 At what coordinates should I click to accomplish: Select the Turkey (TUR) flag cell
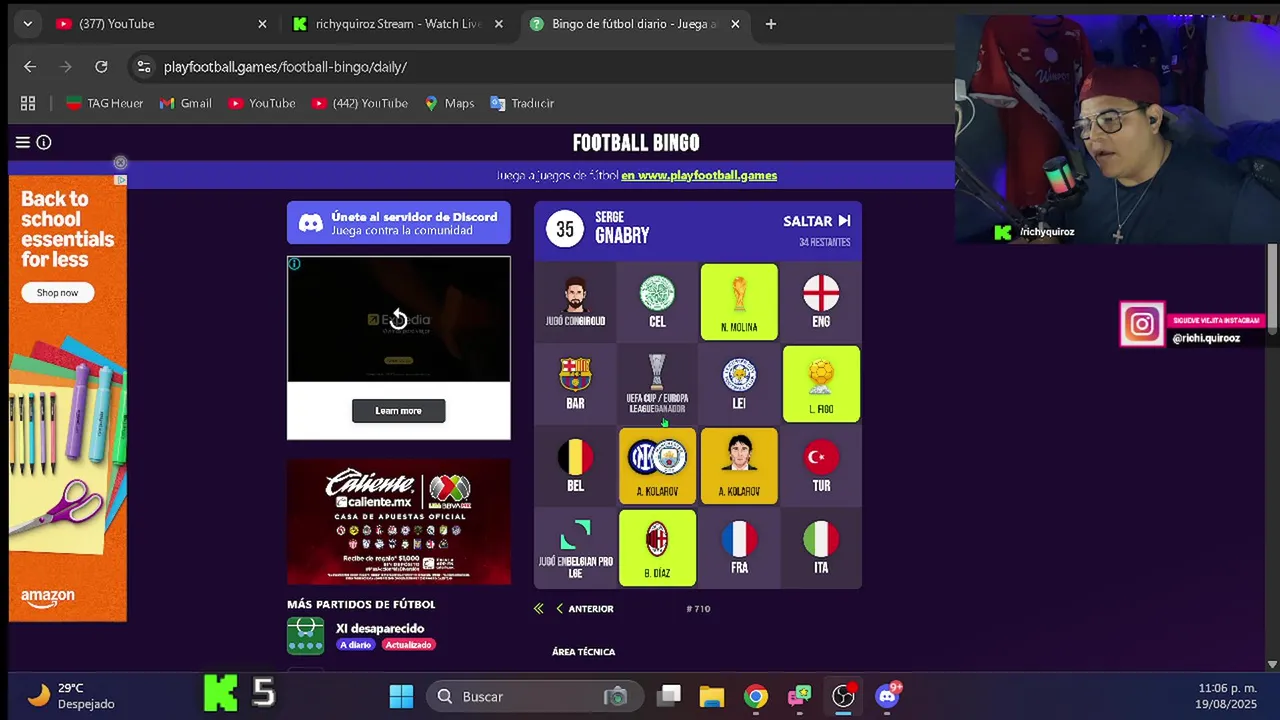[821, 466]
